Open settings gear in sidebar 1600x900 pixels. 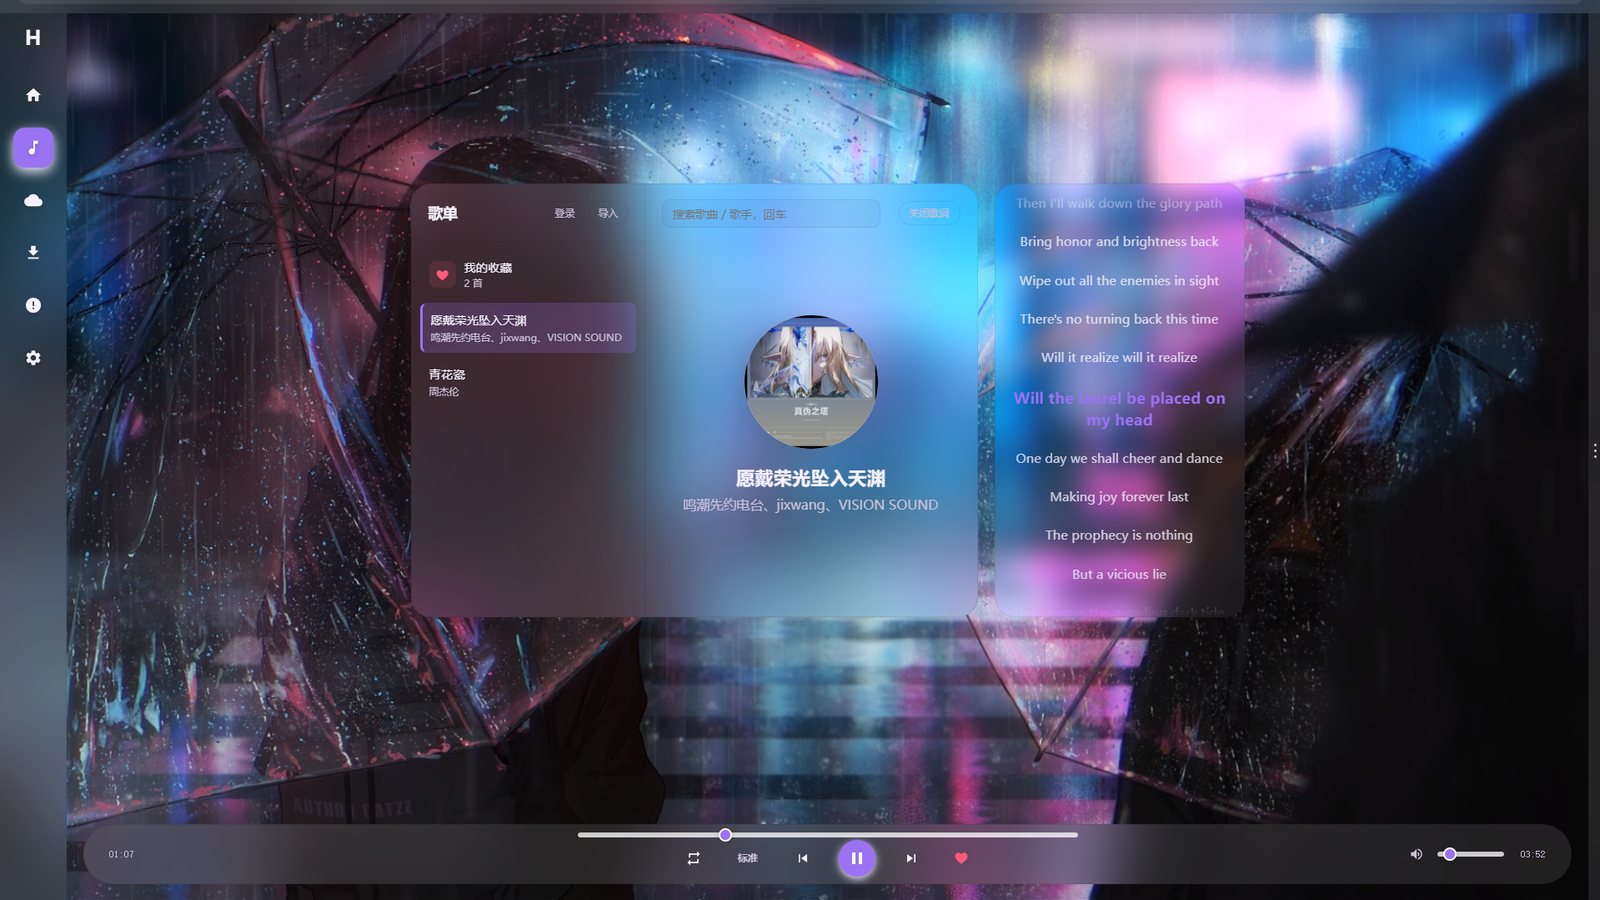tap(33, 358)
